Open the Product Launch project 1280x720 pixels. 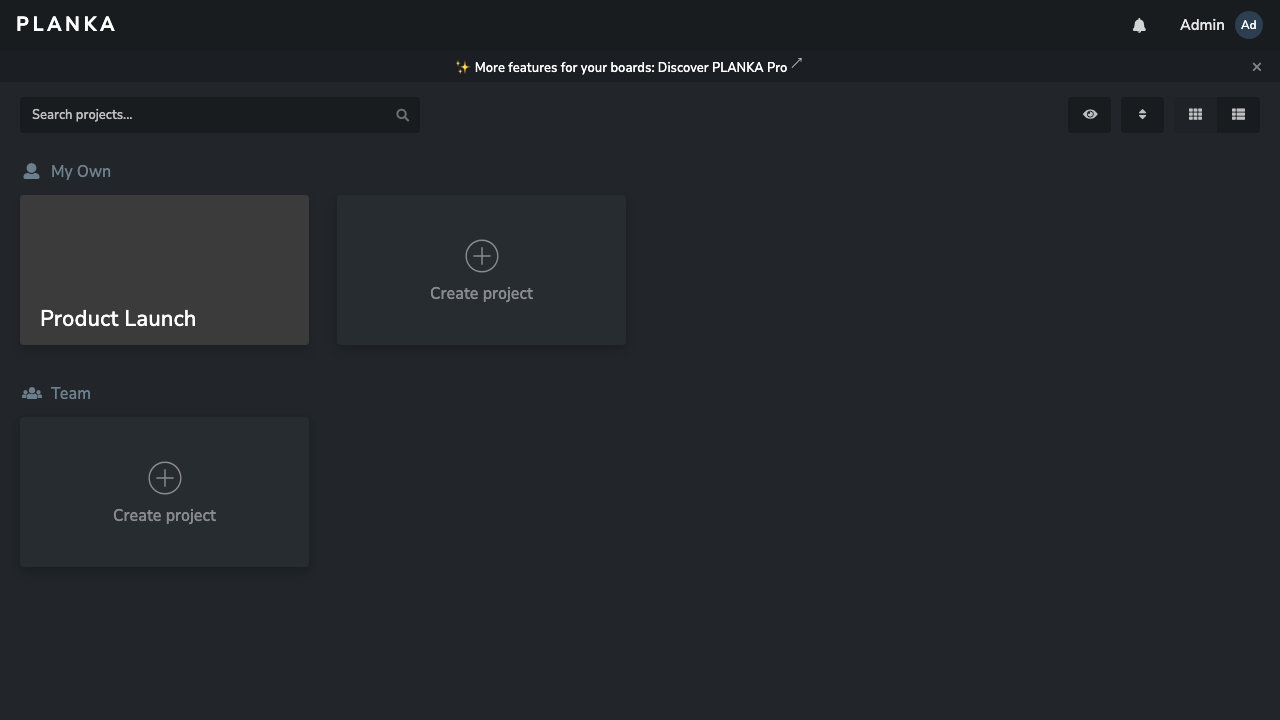[164, 270]
